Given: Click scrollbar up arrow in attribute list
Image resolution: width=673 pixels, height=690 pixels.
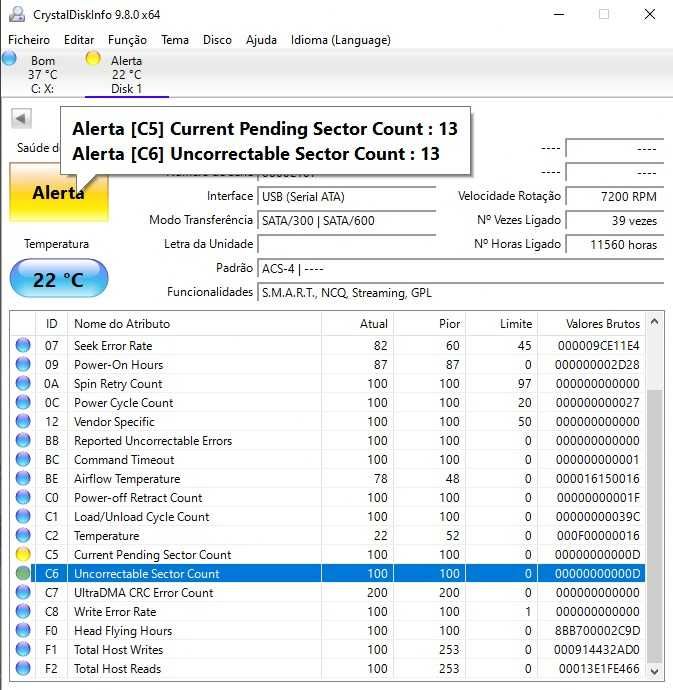Looking at the screenshot, I should [655, 322].
